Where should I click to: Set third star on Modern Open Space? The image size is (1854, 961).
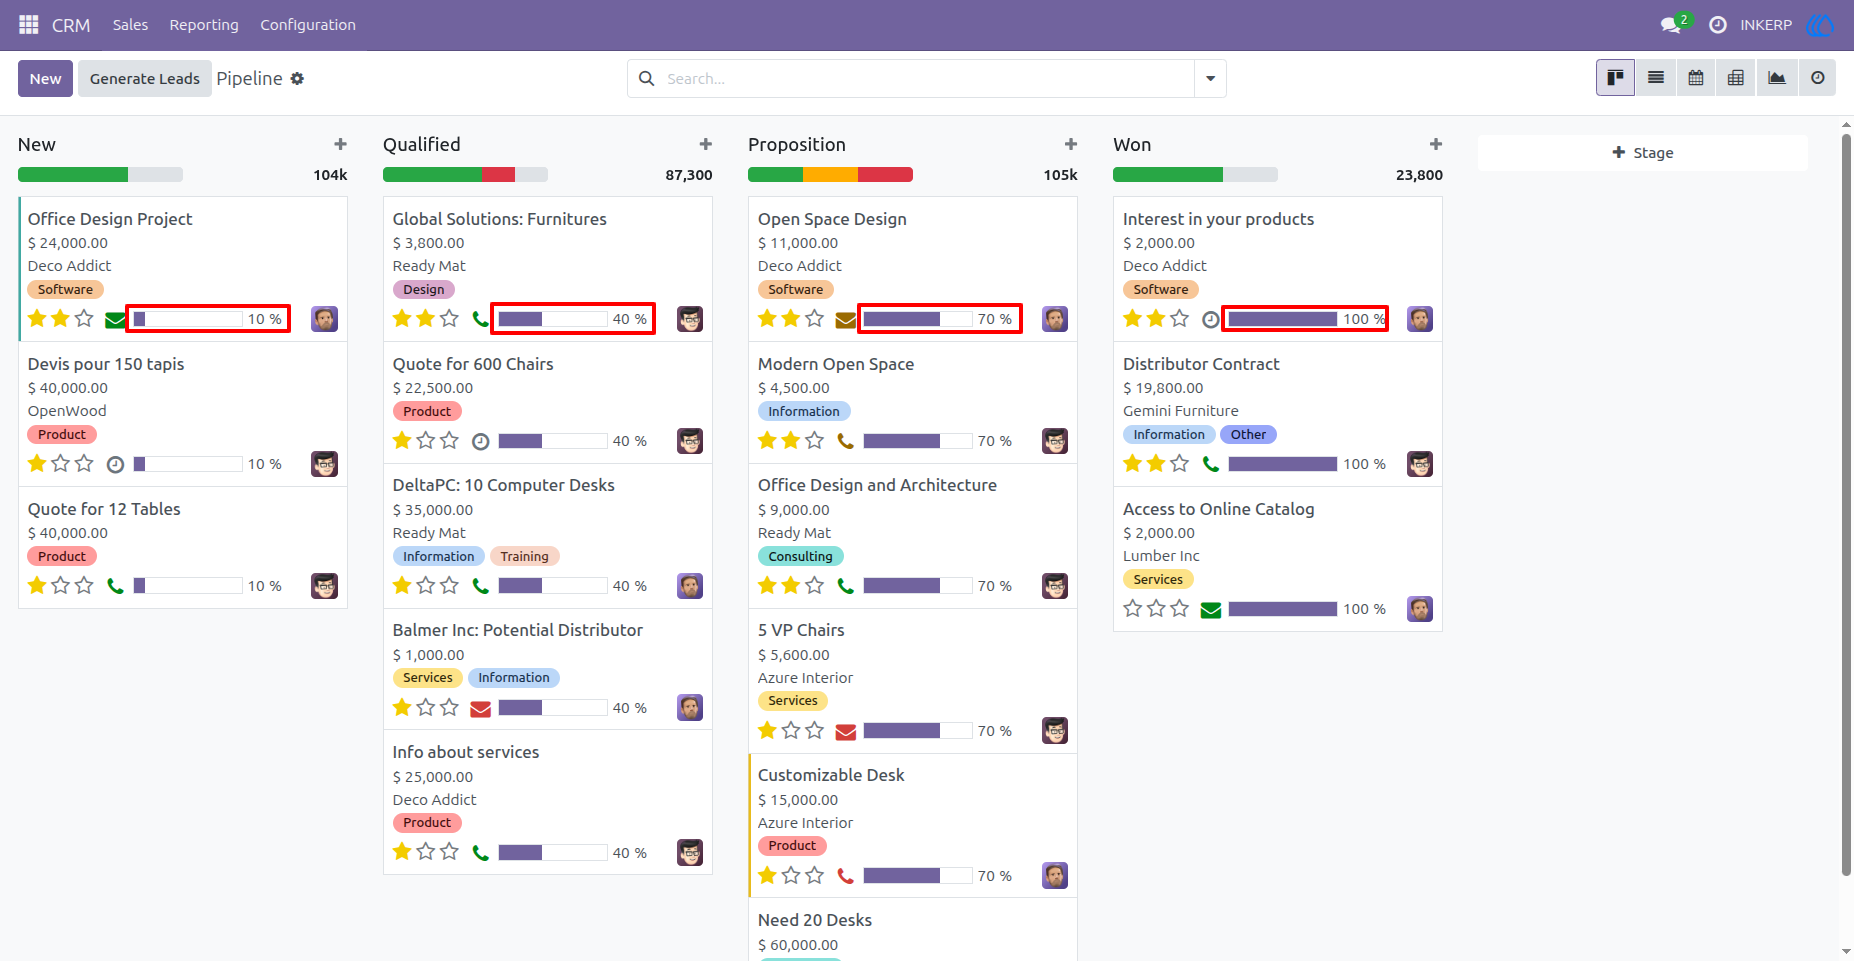(x=814, y=440)
